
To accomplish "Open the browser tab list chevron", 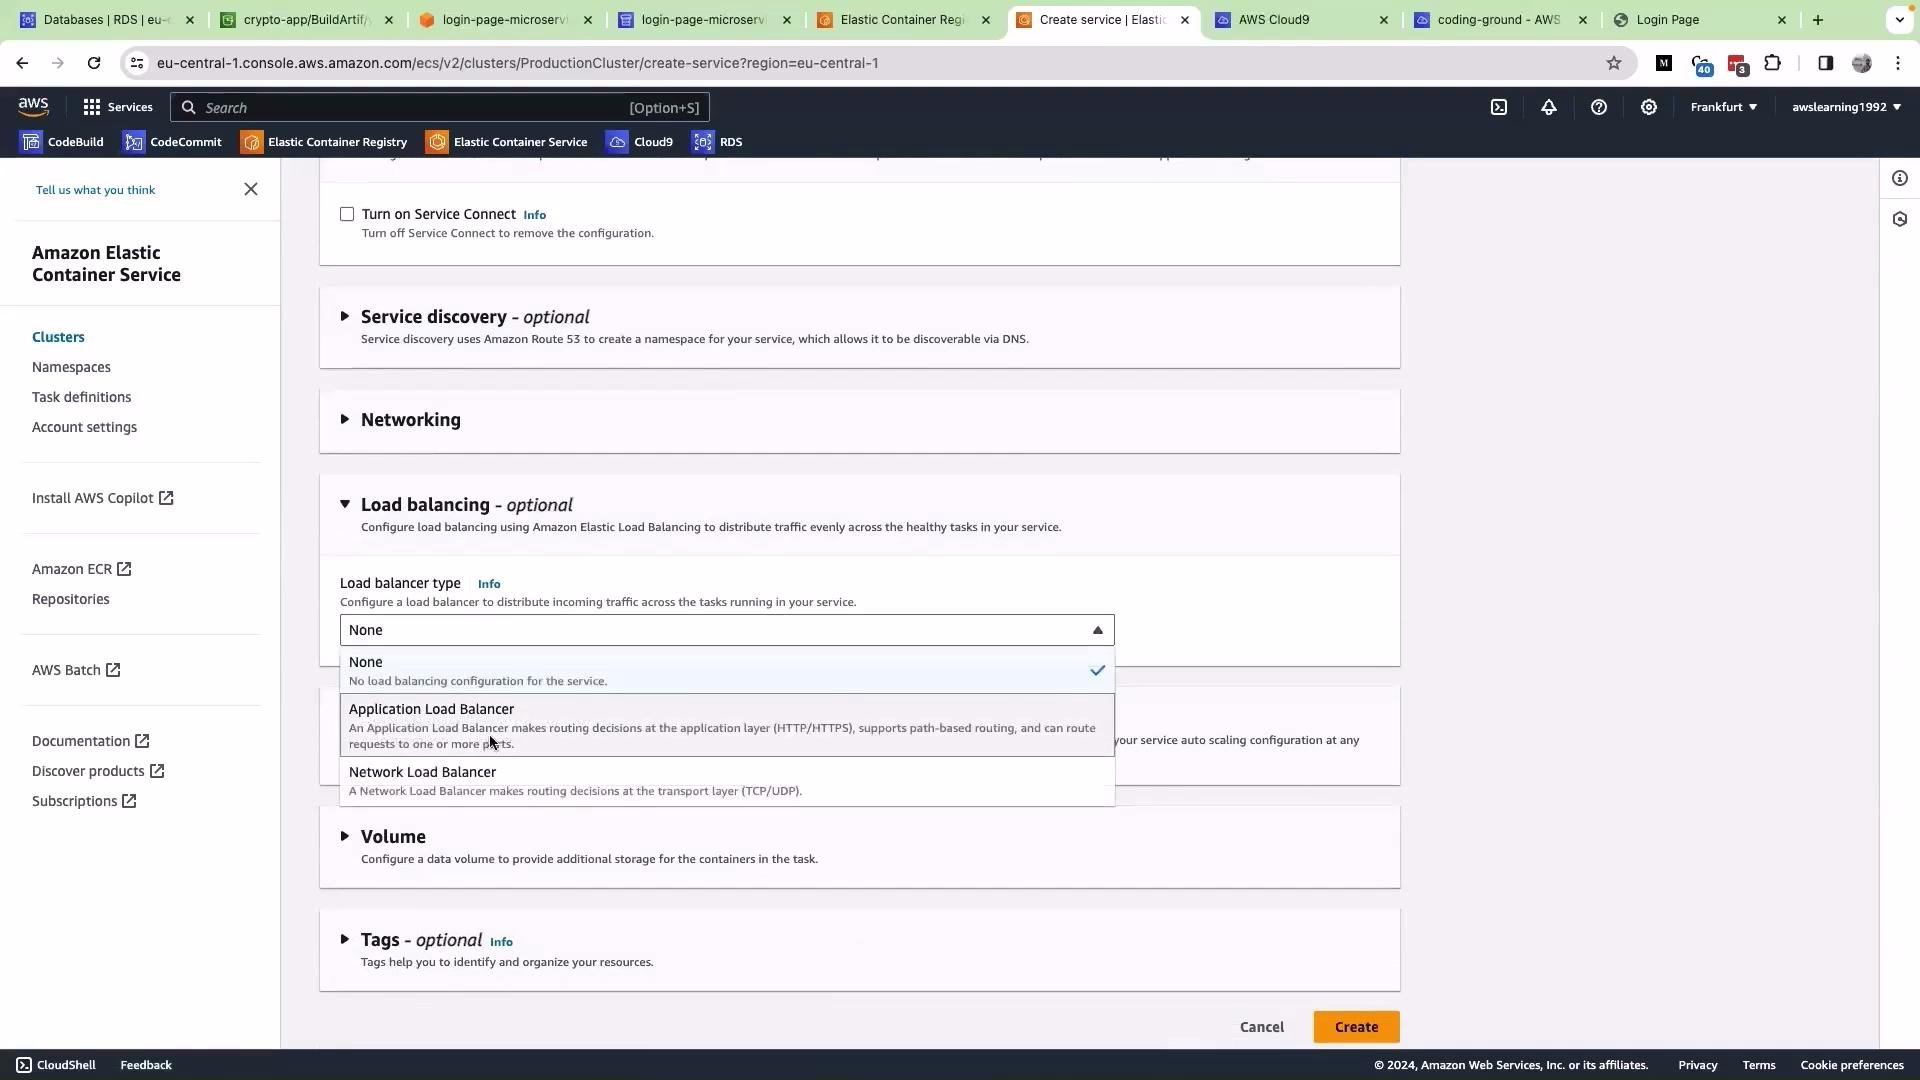I will 1899,20.
